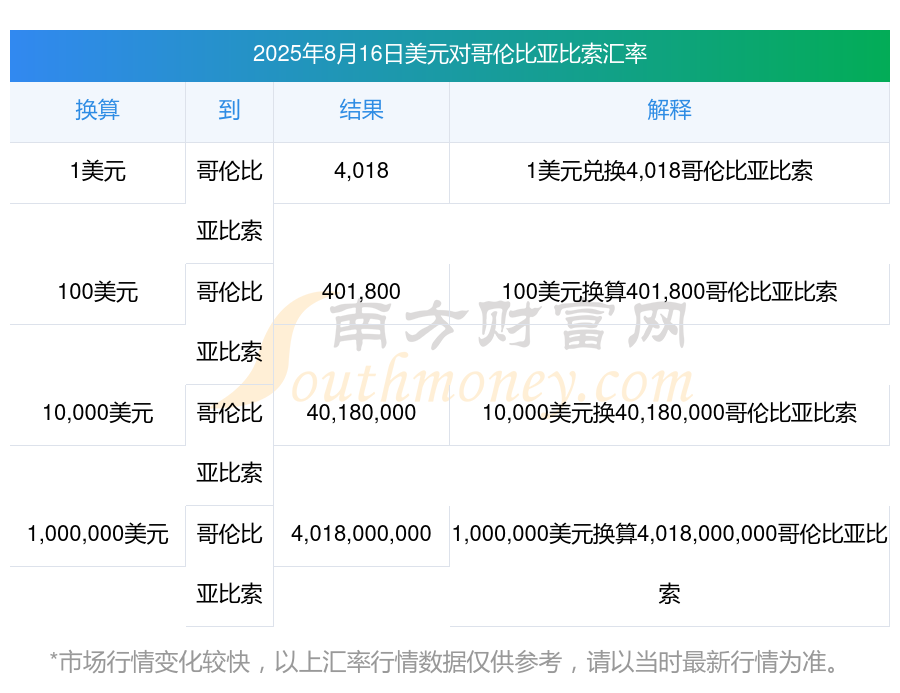The width and height of the screenshot is (900, 693).
Task: Click the explanation 1,000,000美元换算4,018,000,000哥伦比亚比索
Action: pyautogui.click(x=669, y=564)
